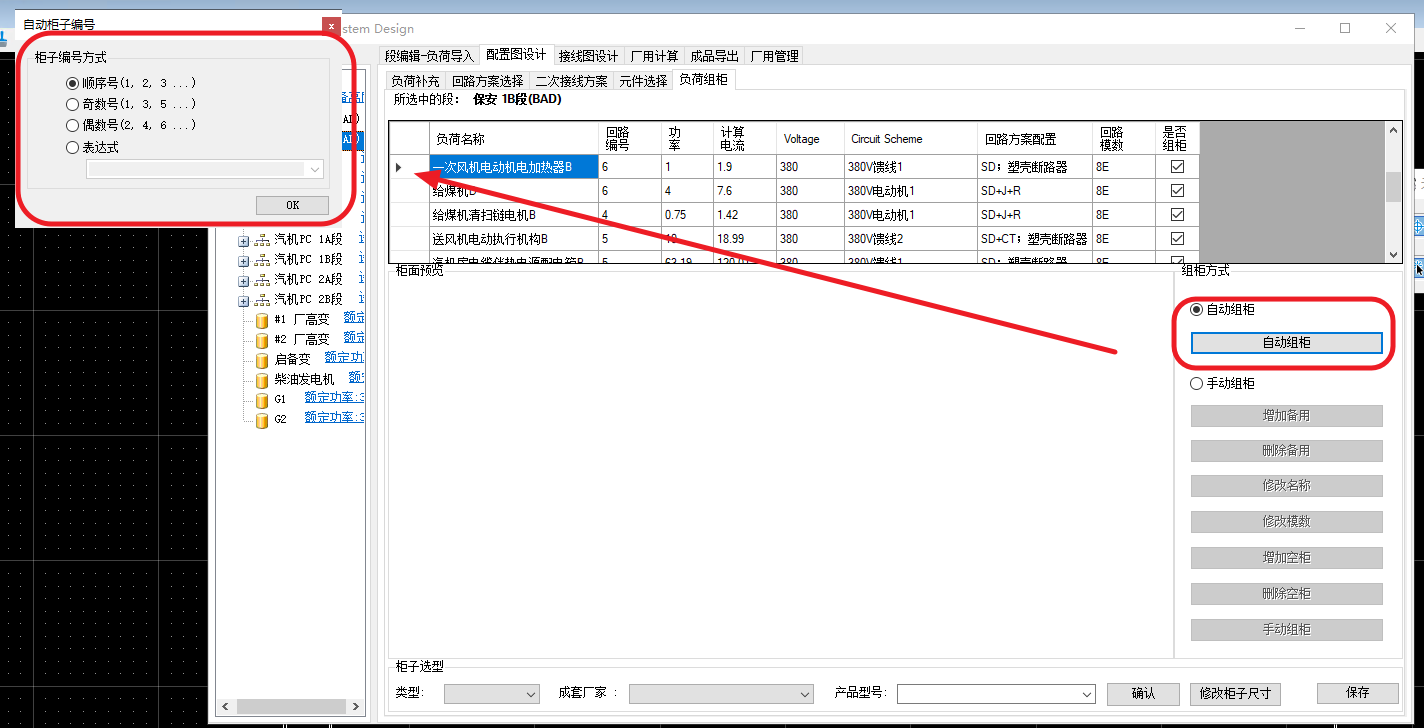Image resolution: width=1424 pixels, height=728 pixels.
Task: Click the Circuit Scheme column header
Action: point(911,139)
